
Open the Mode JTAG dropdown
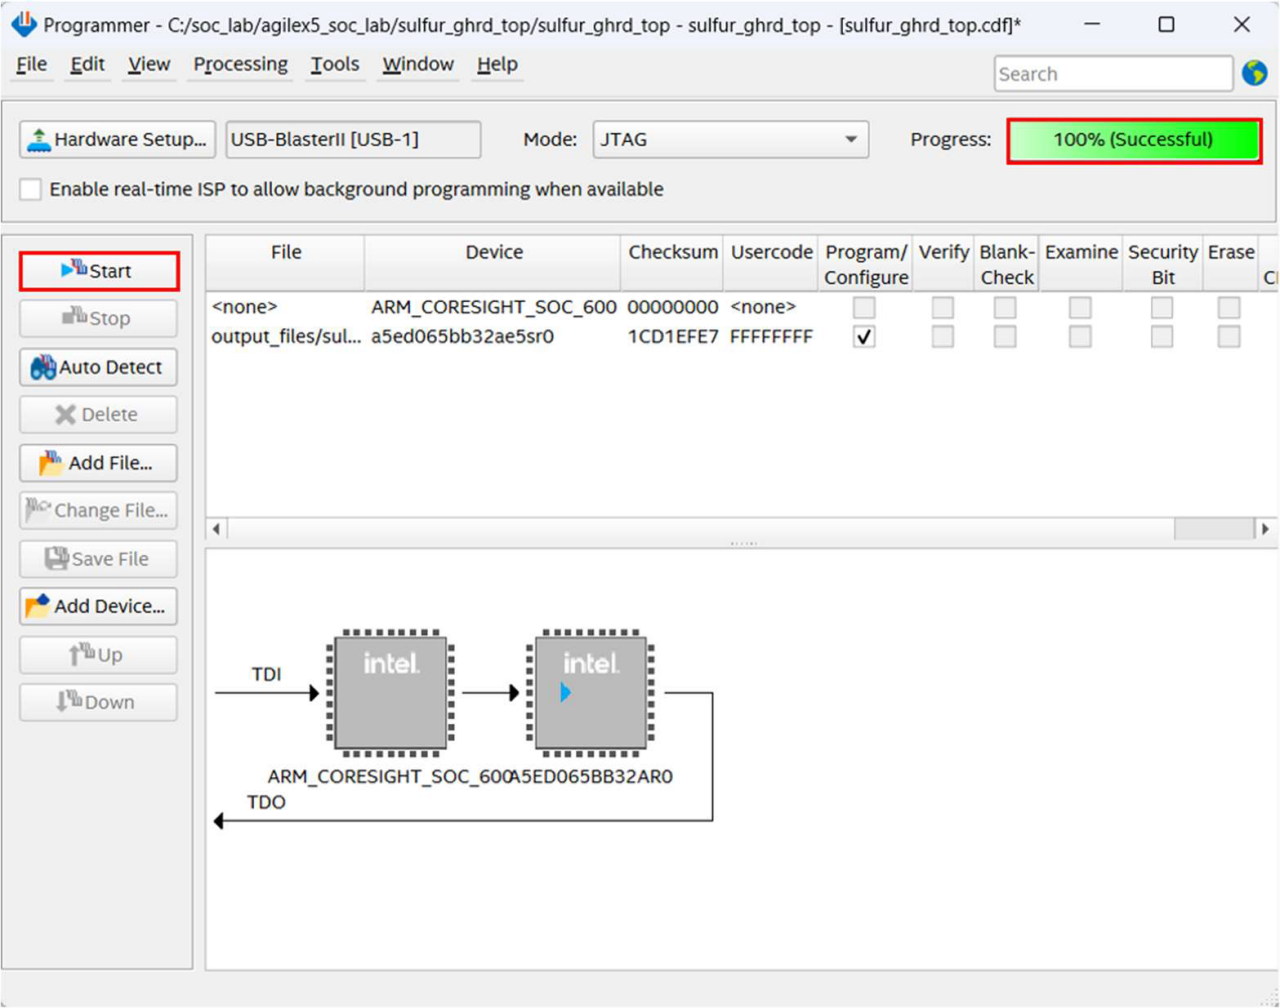pos(730,140)
